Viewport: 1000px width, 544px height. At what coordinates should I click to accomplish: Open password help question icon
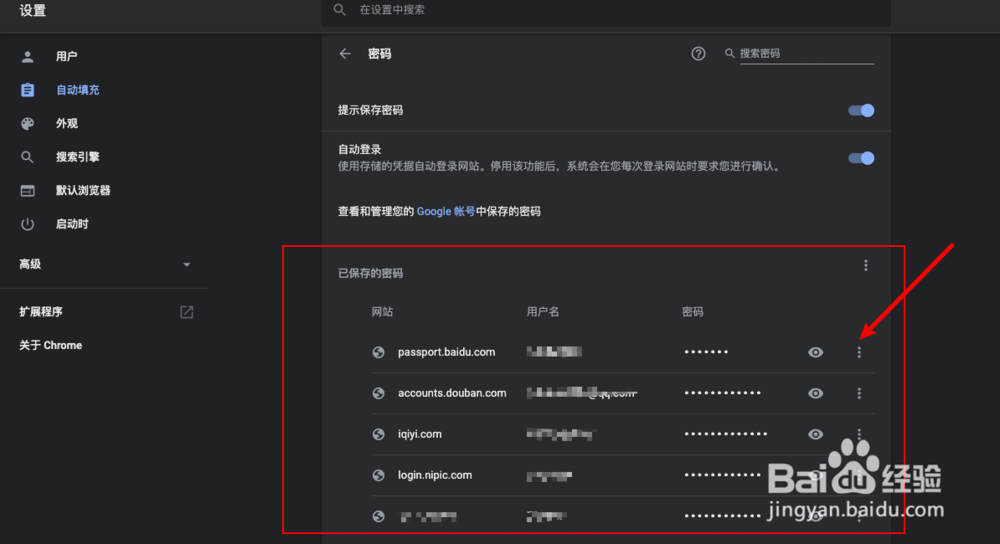[x=698, y=54]
